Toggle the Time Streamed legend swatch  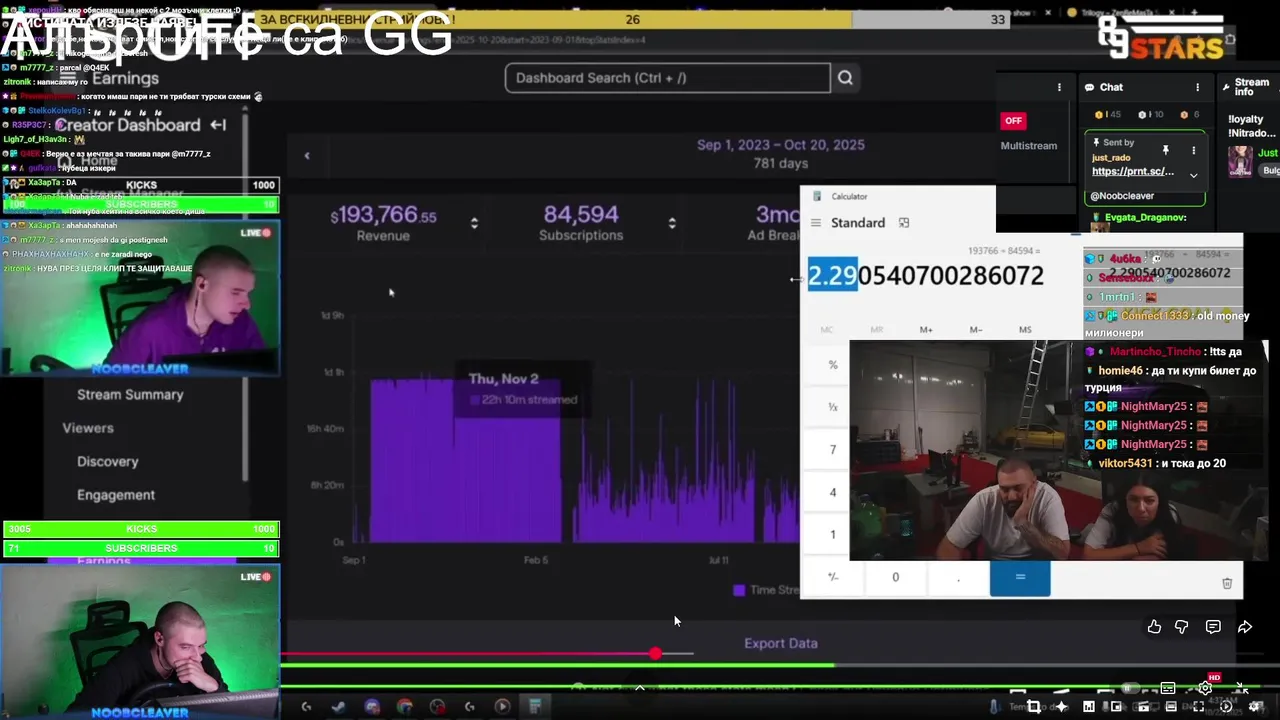(x=739, y=590)
